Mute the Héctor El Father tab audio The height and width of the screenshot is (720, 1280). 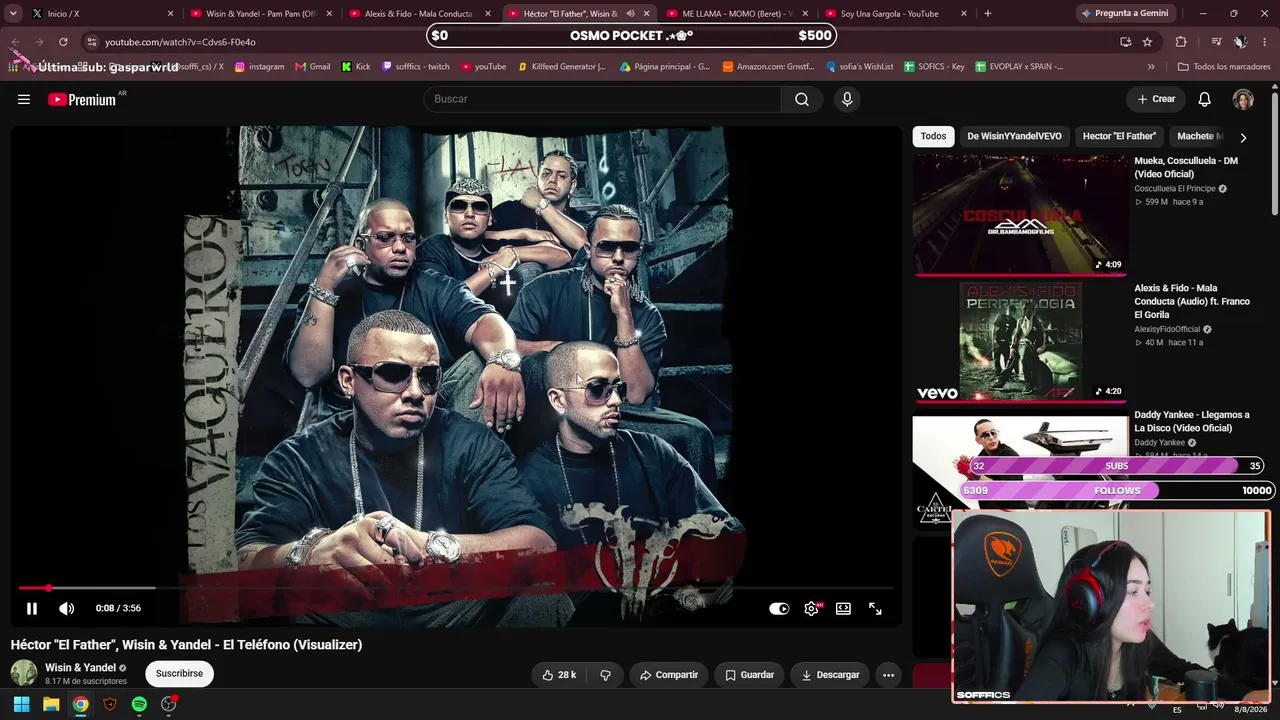630,14
